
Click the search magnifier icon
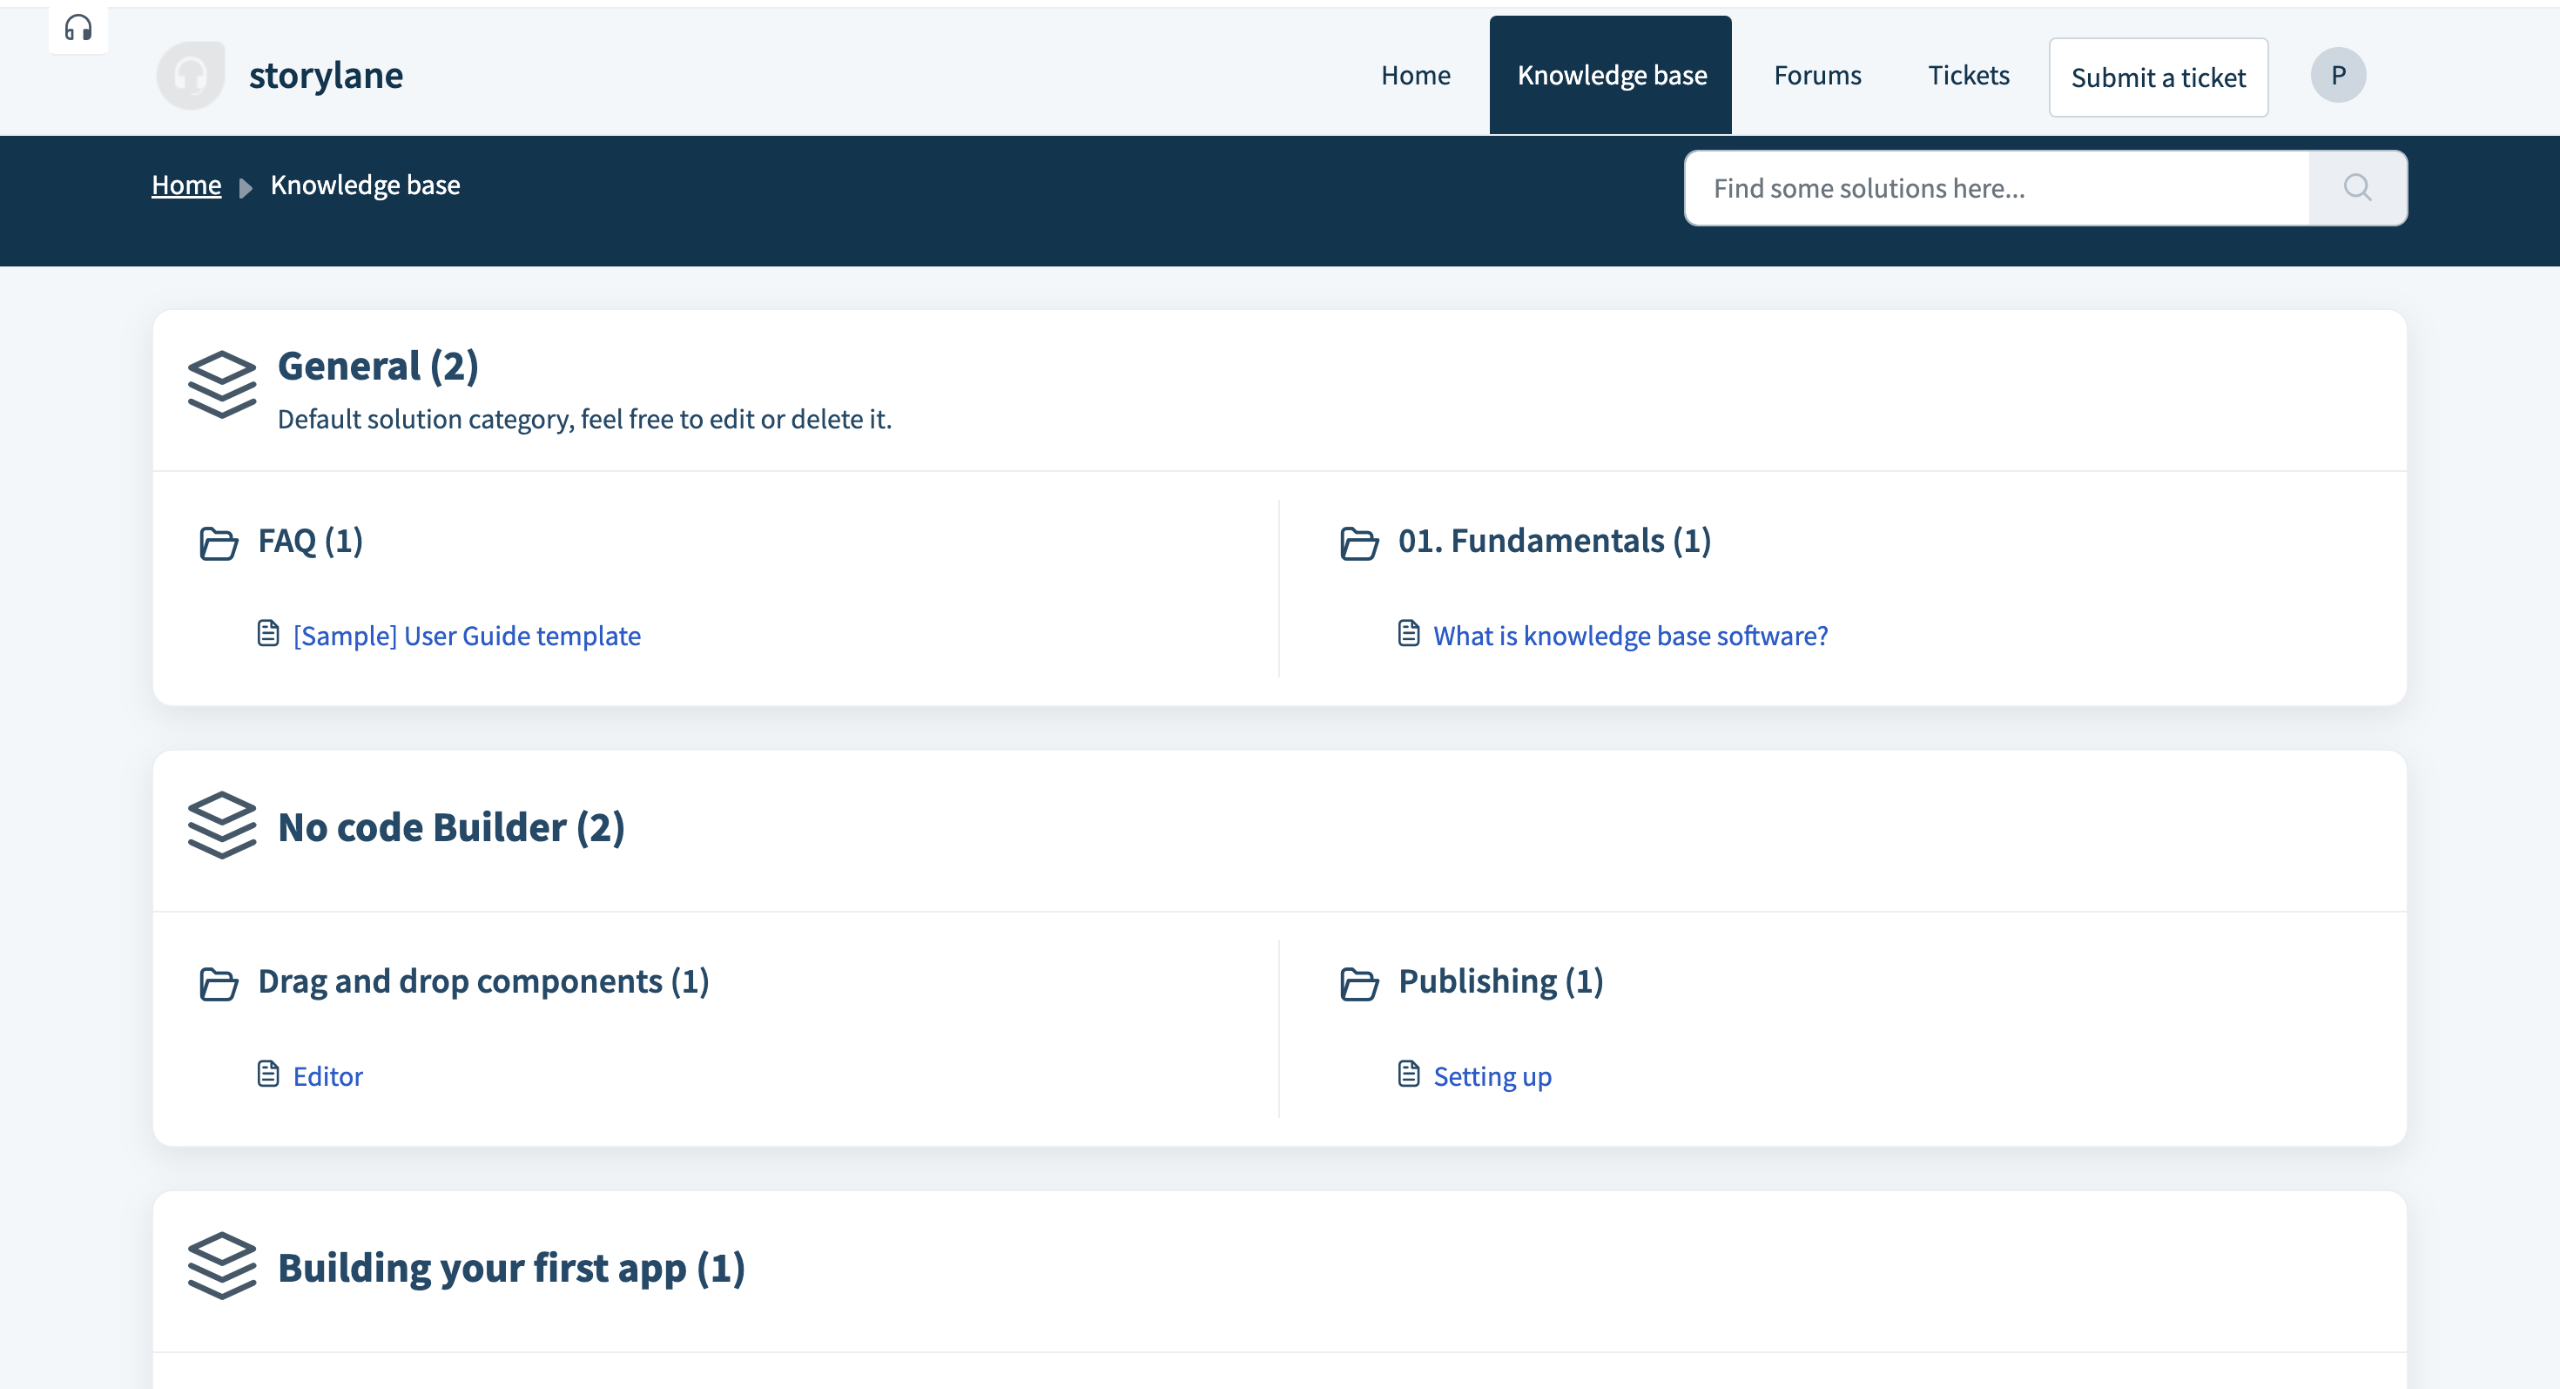click(x=2357, y=188)
